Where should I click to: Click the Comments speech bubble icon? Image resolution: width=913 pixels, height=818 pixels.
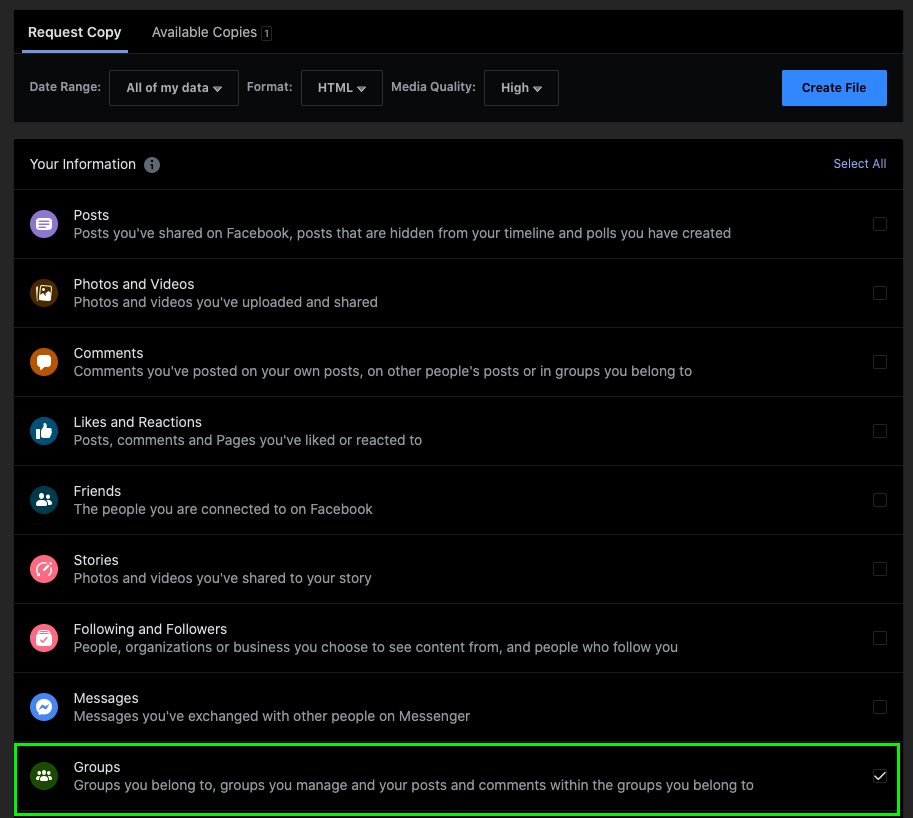point(44,362)
